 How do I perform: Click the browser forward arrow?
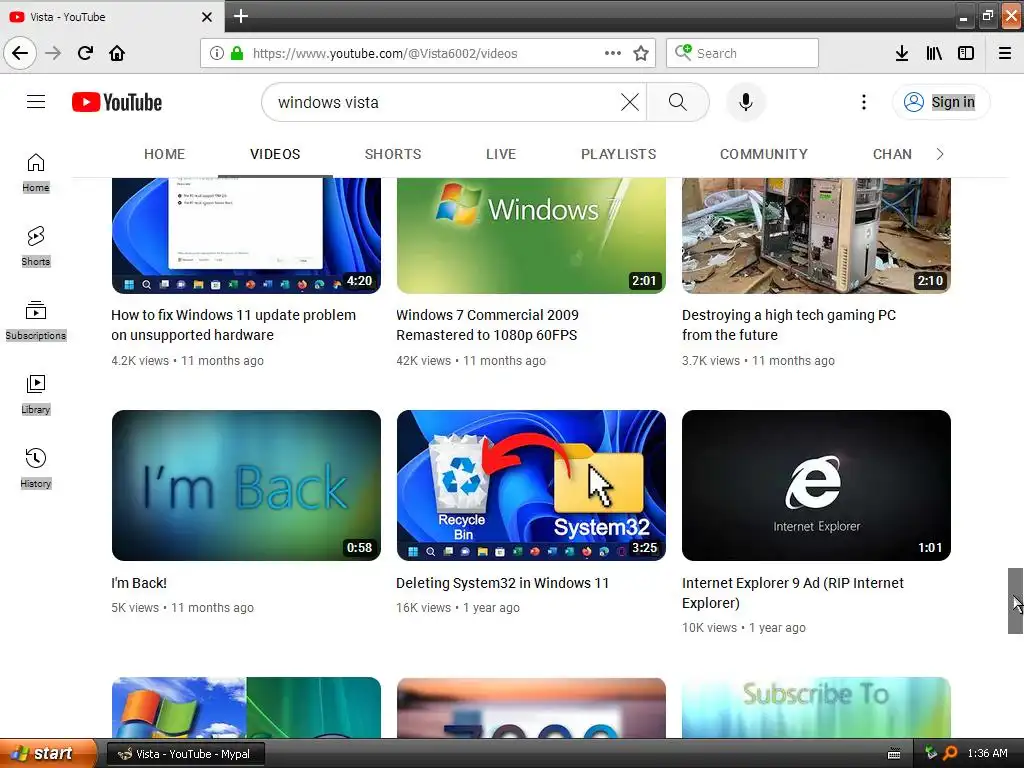click(53, 53)
